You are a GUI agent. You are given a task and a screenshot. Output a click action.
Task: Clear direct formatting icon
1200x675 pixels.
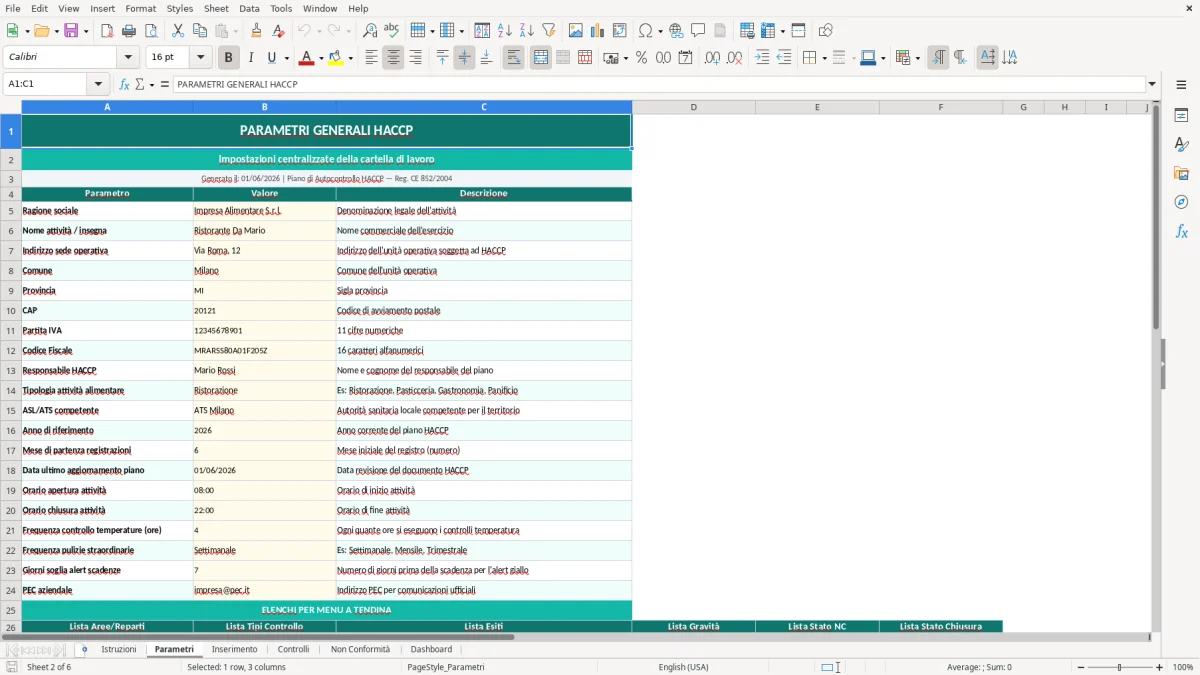(278, 31)
